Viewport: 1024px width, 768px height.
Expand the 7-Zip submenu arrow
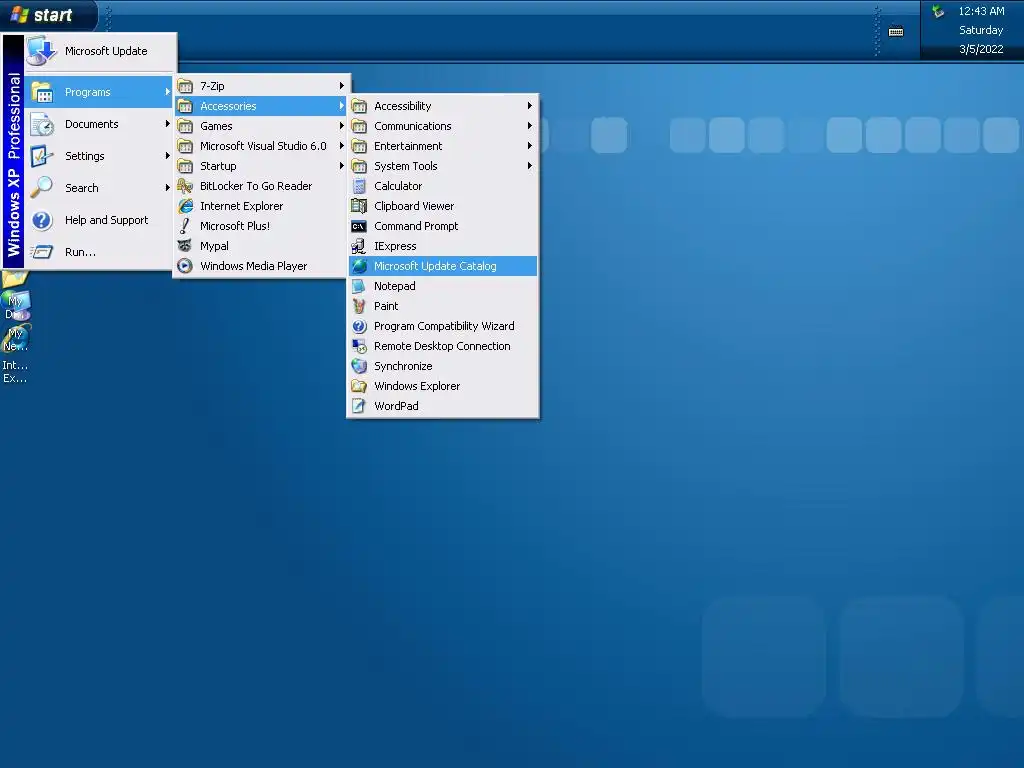point(342,86)
